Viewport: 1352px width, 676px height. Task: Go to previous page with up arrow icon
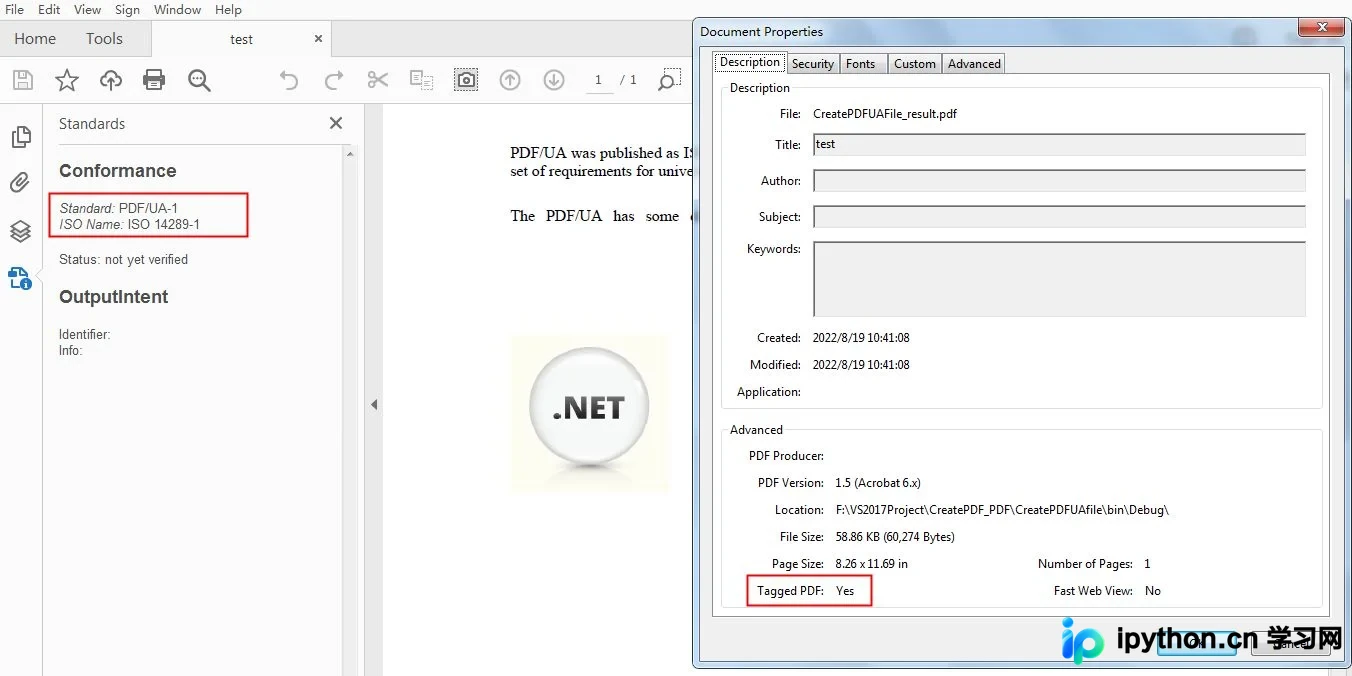(510, 80)
